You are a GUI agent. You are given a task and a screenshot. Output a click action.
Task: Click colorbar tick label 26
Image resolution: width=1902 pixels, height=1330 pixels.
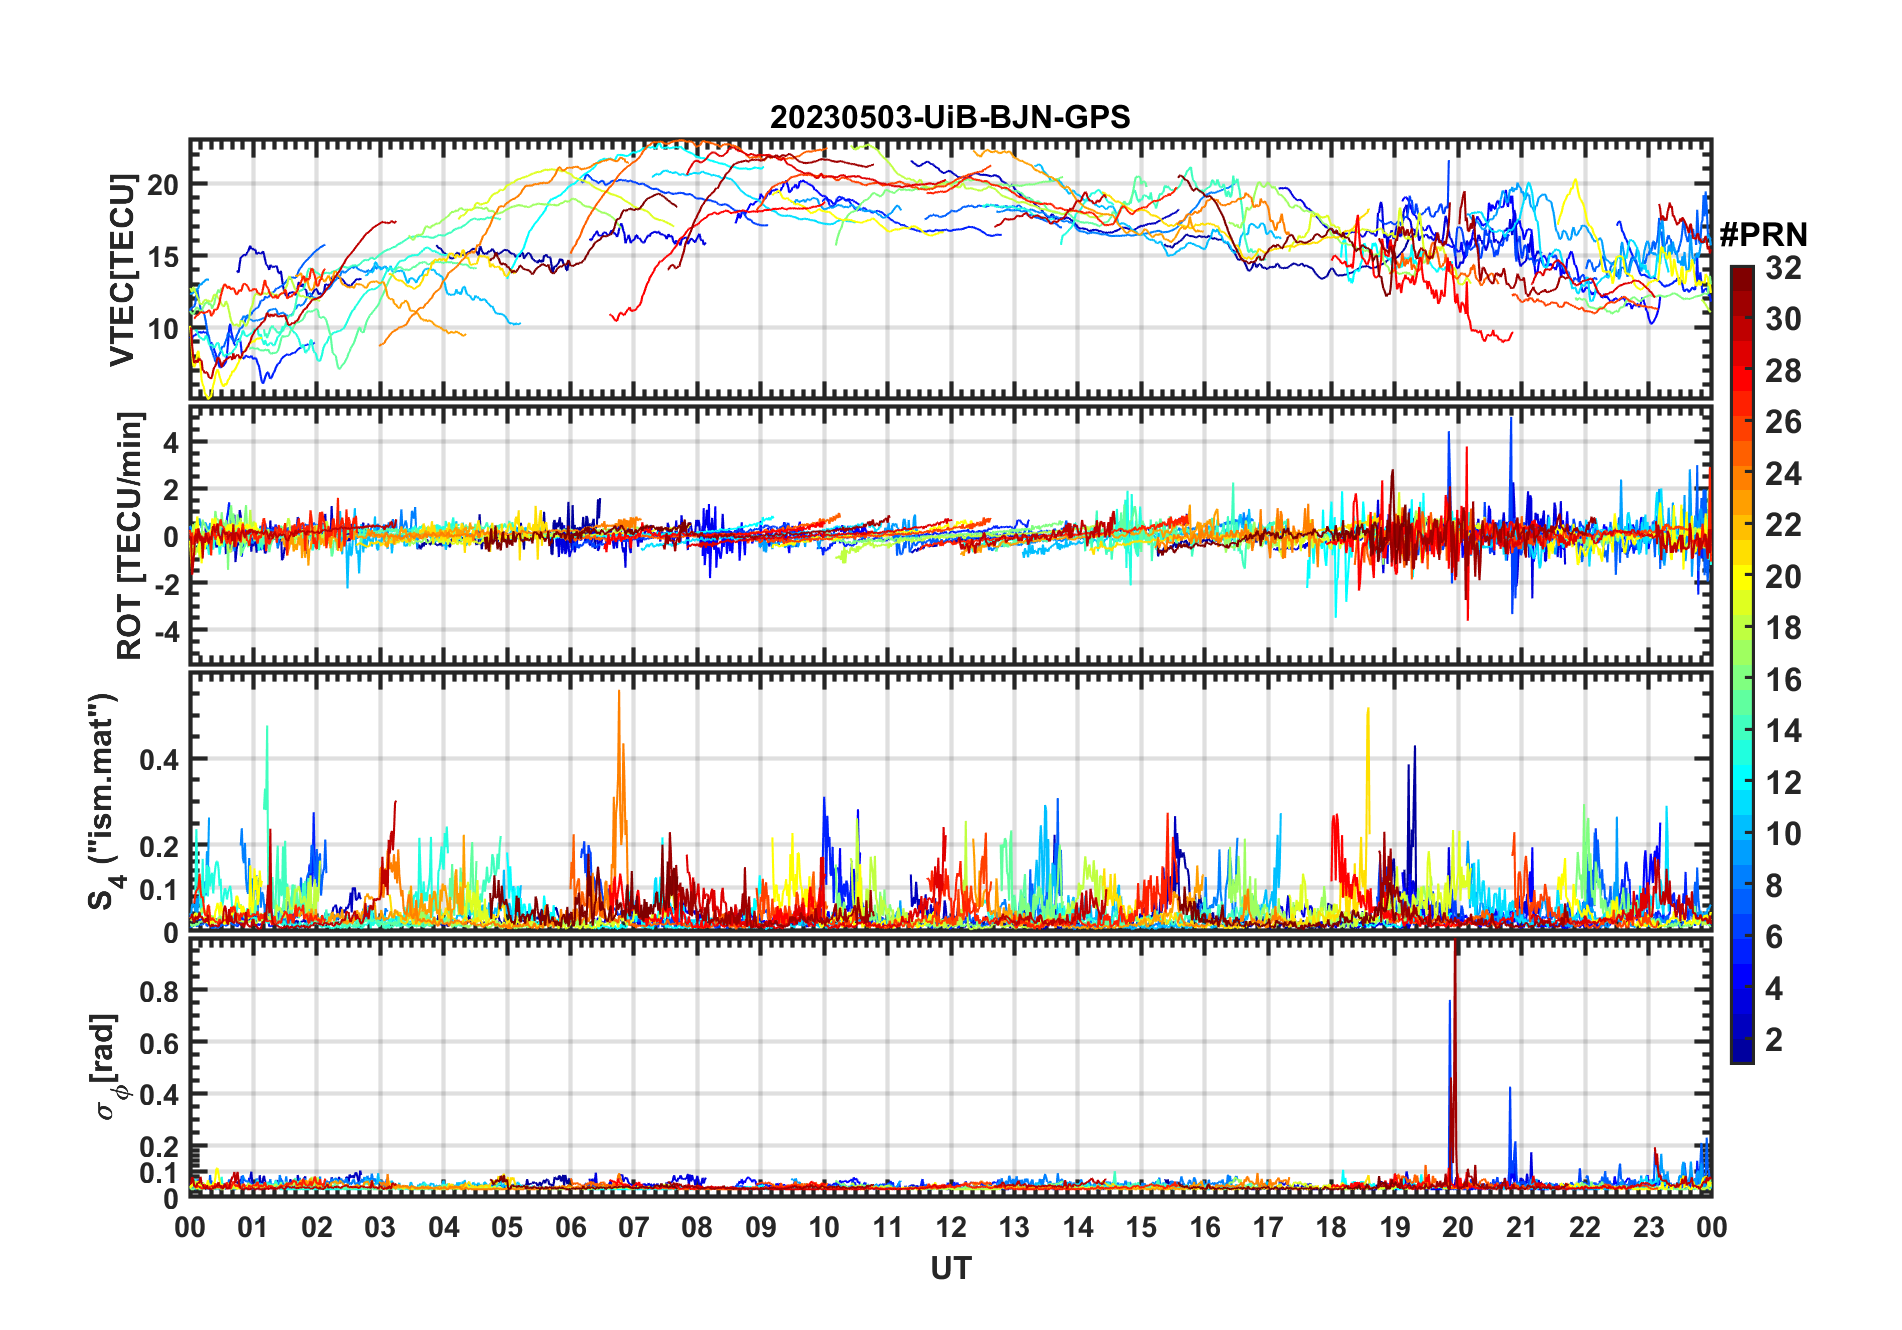point(1783,422)
